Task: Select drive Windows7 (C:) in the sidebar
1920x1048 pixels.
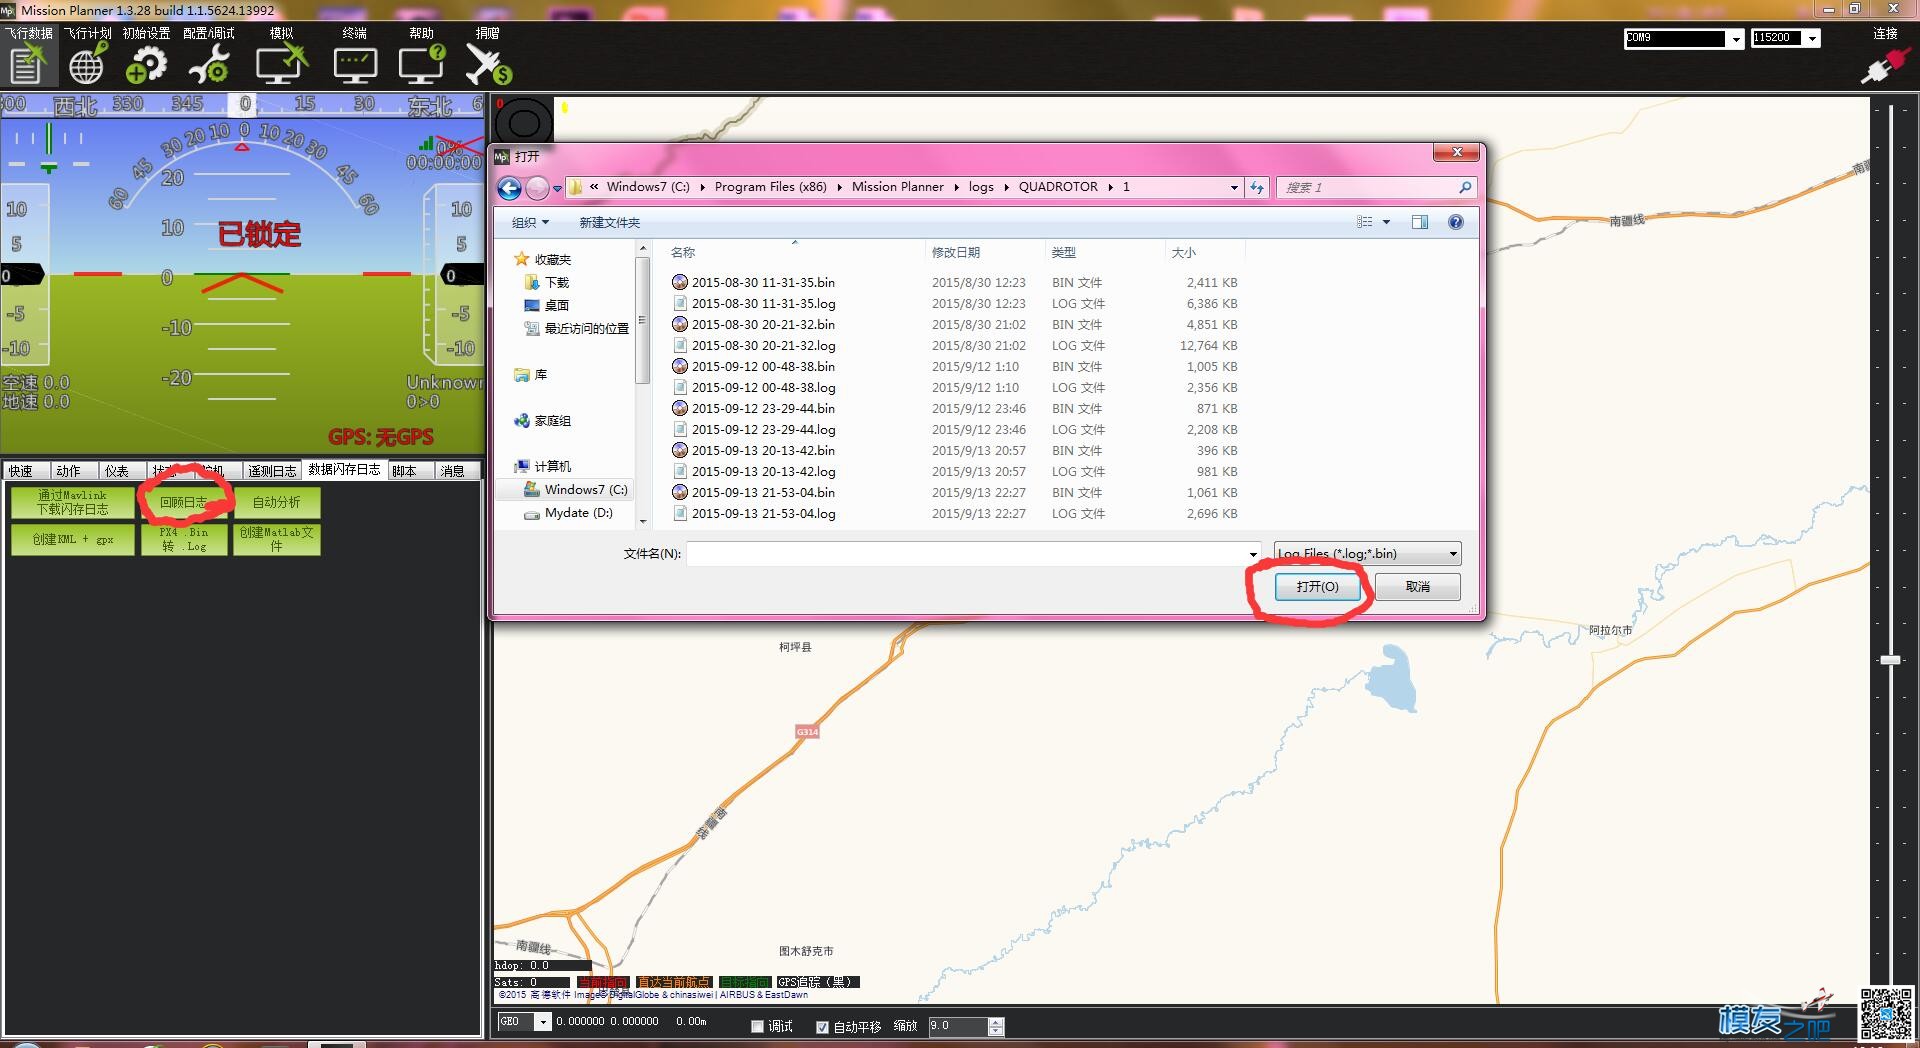Action: click(x=576, y=489)
